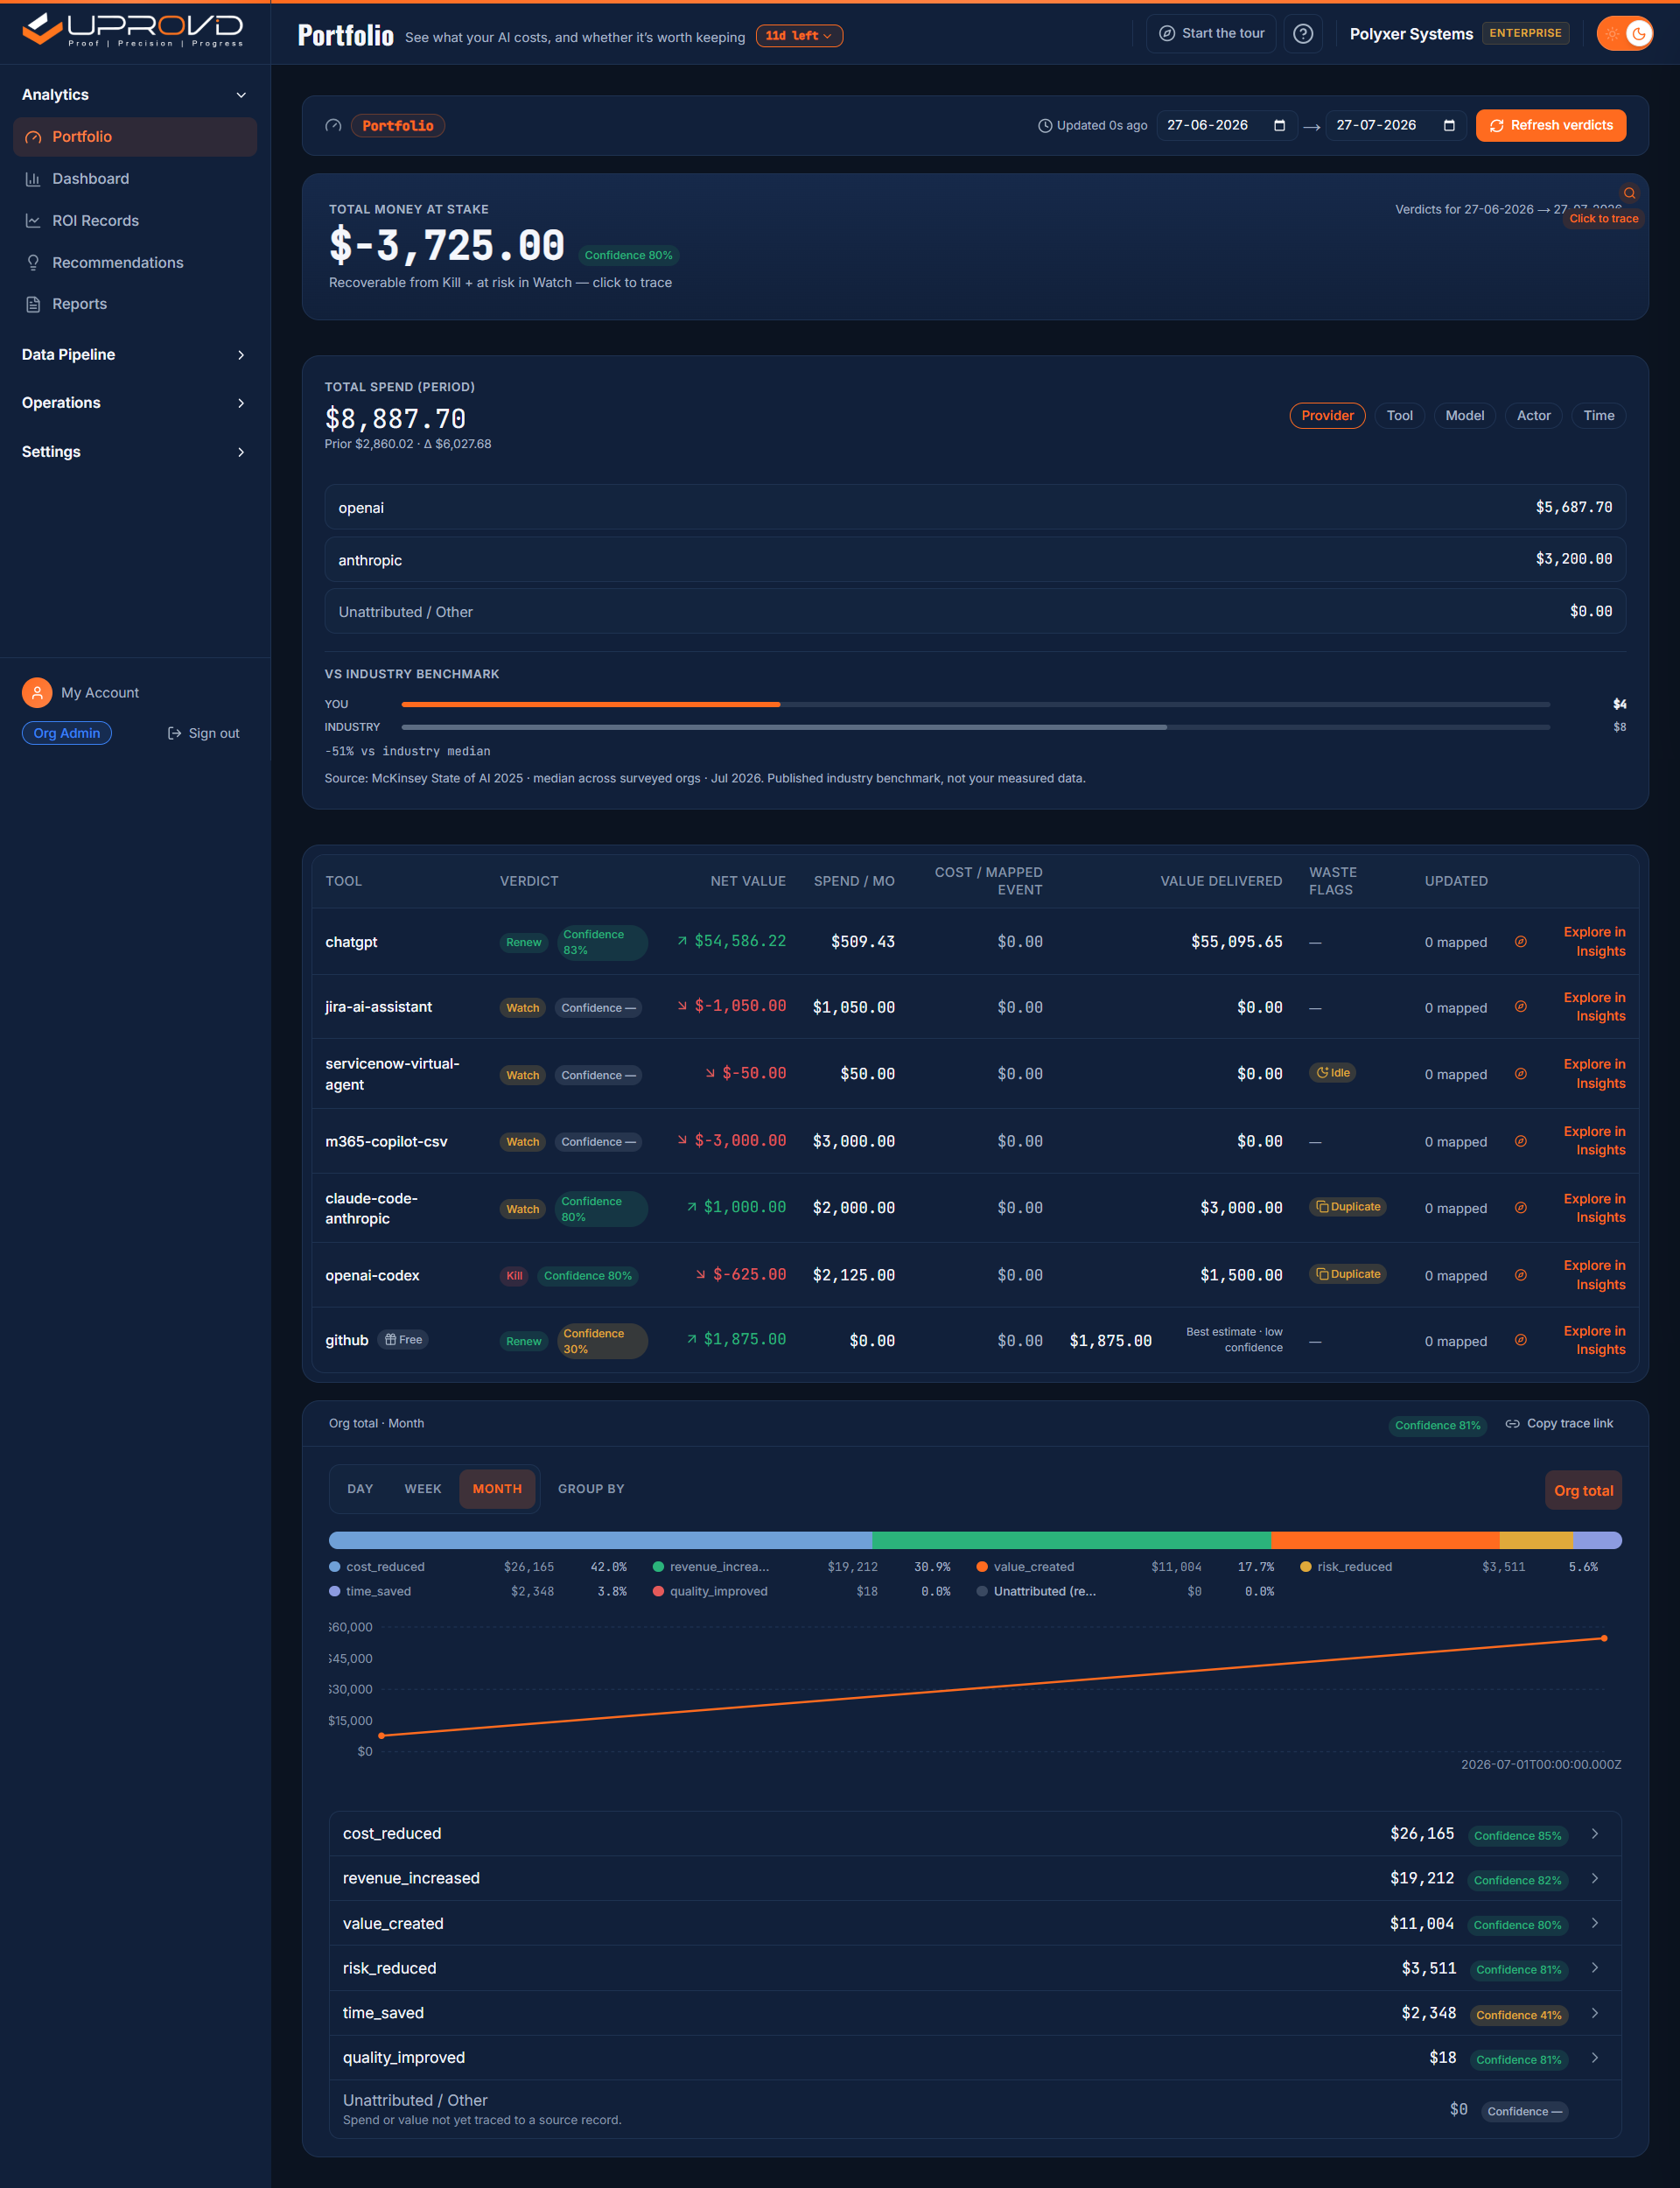The height and width of the screenshot is (2188, 1680).
Task: Click the compass icon in m365-copilot-csv row
Action: pos(1520,1141)
